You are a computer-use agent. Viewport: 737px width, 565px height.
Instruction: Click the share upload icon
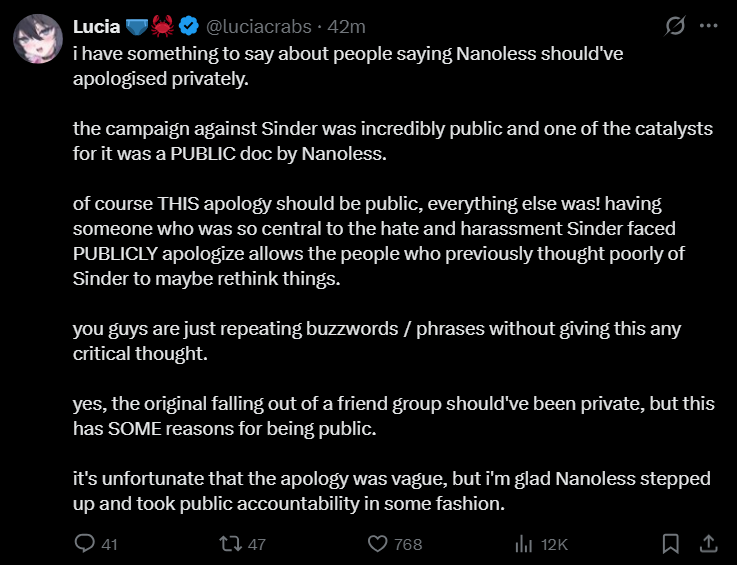(x=708, y=544)
